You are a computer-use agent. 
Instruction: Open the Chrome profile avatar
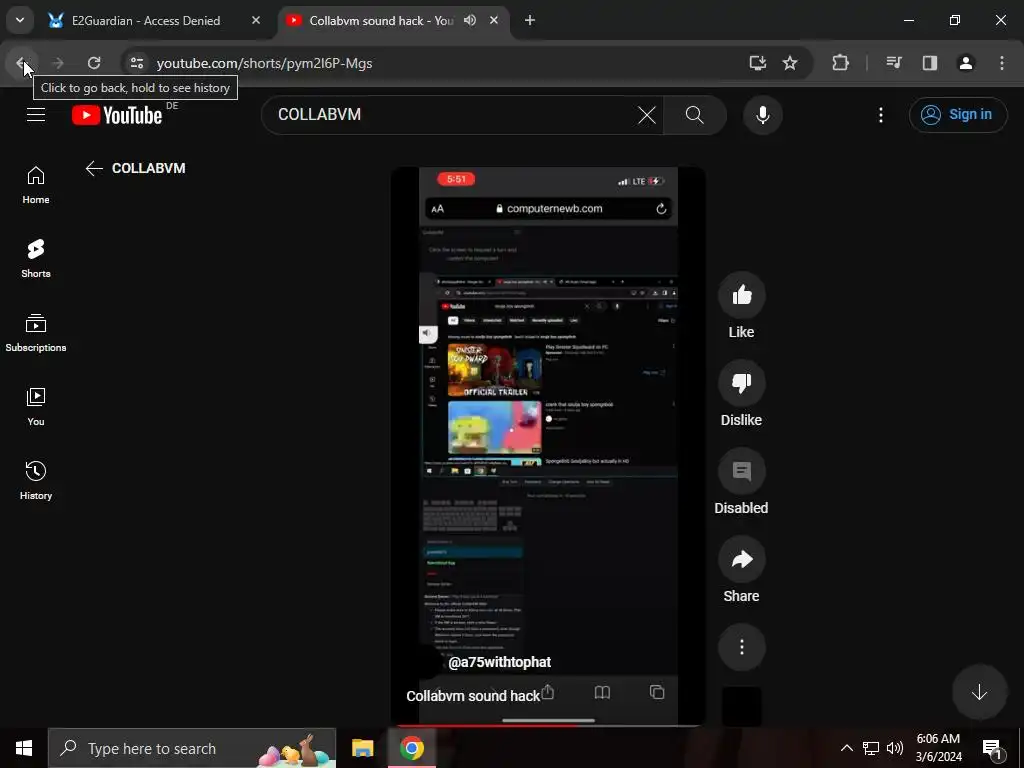pyautogui.click(x=966, y=63)
